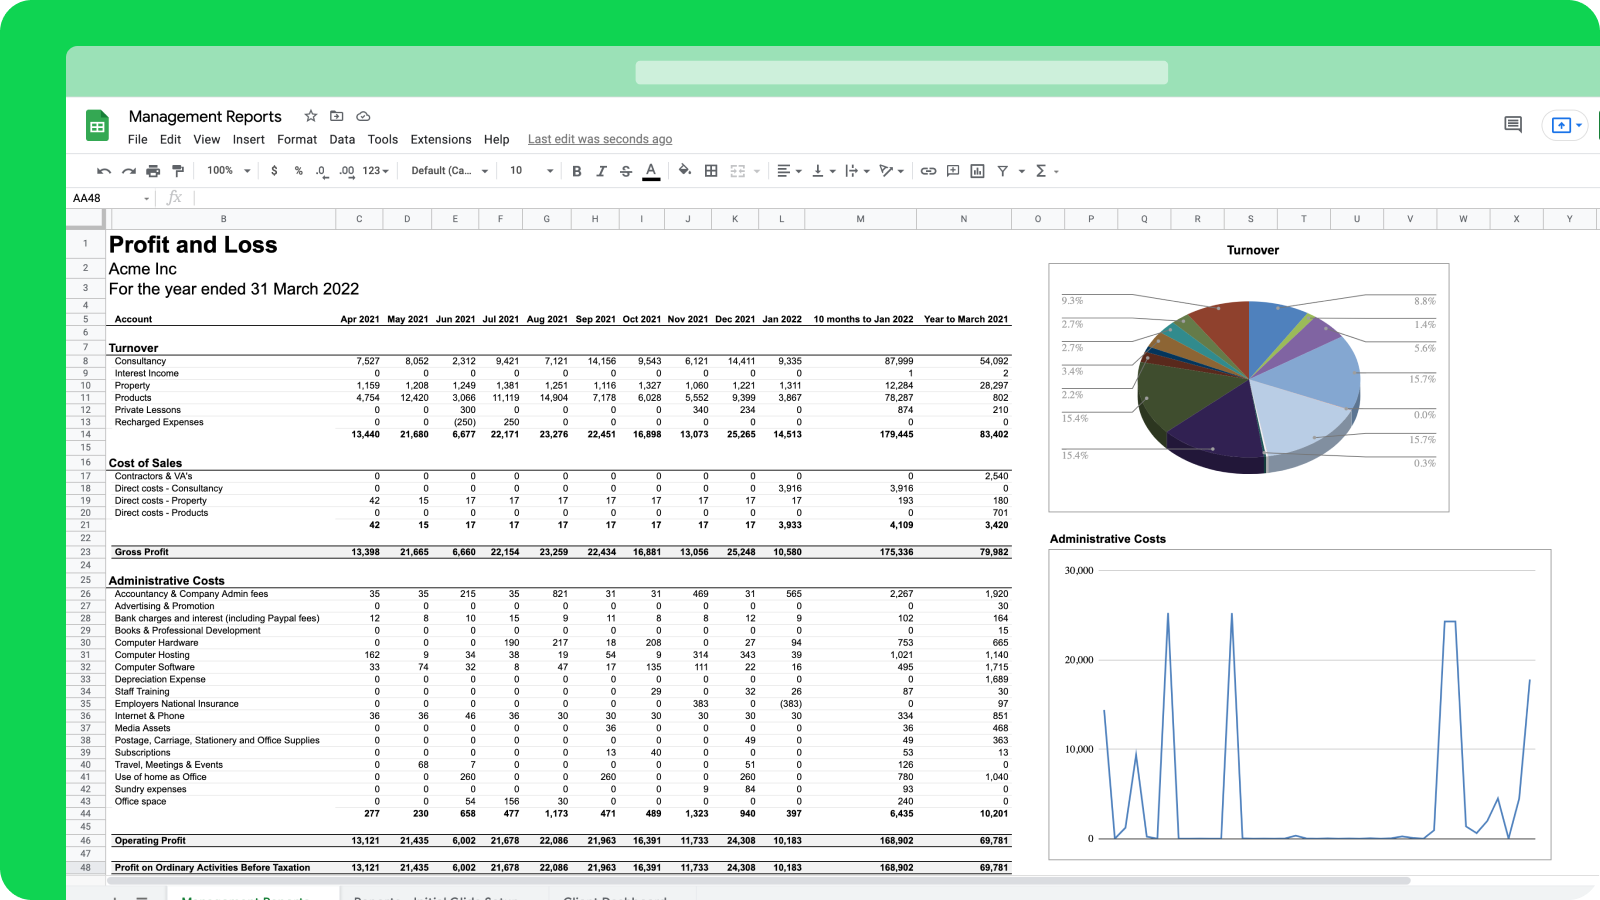The image size is (1600, 900).
Task: Click the borders grid icon
Action: 711,171
